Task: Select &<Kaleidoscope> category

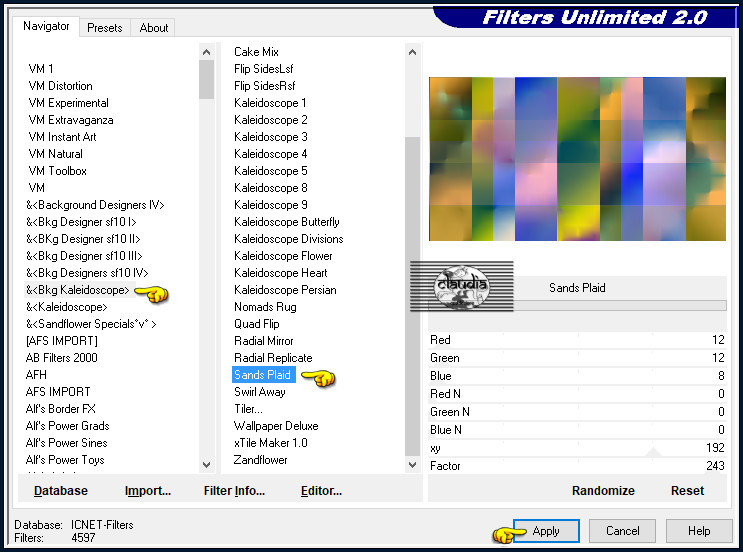Action: 67,307
